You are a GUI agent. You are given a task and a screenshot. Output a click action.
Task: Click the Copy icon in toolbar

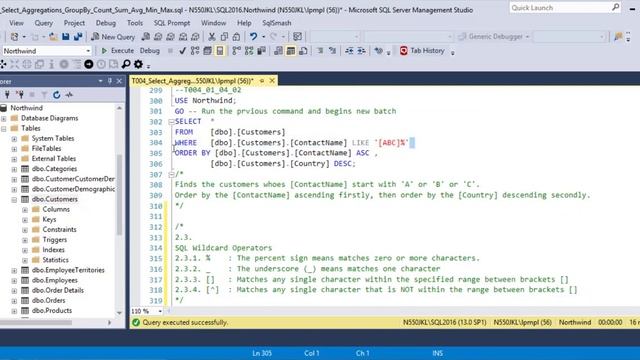224,37
